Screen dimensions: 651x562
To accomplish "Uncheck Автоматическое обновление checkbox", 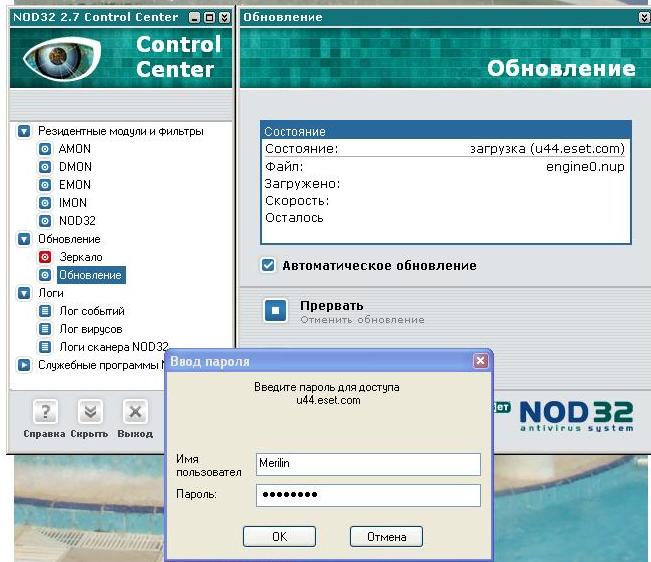I will (x=268, y=266).
